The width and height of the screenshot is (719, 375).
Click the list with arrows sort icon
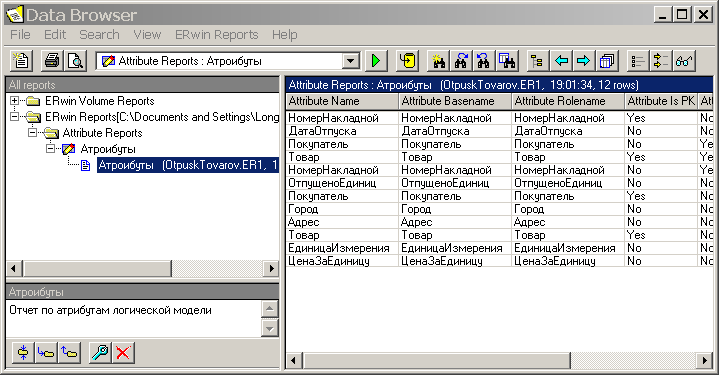point(661,61)
